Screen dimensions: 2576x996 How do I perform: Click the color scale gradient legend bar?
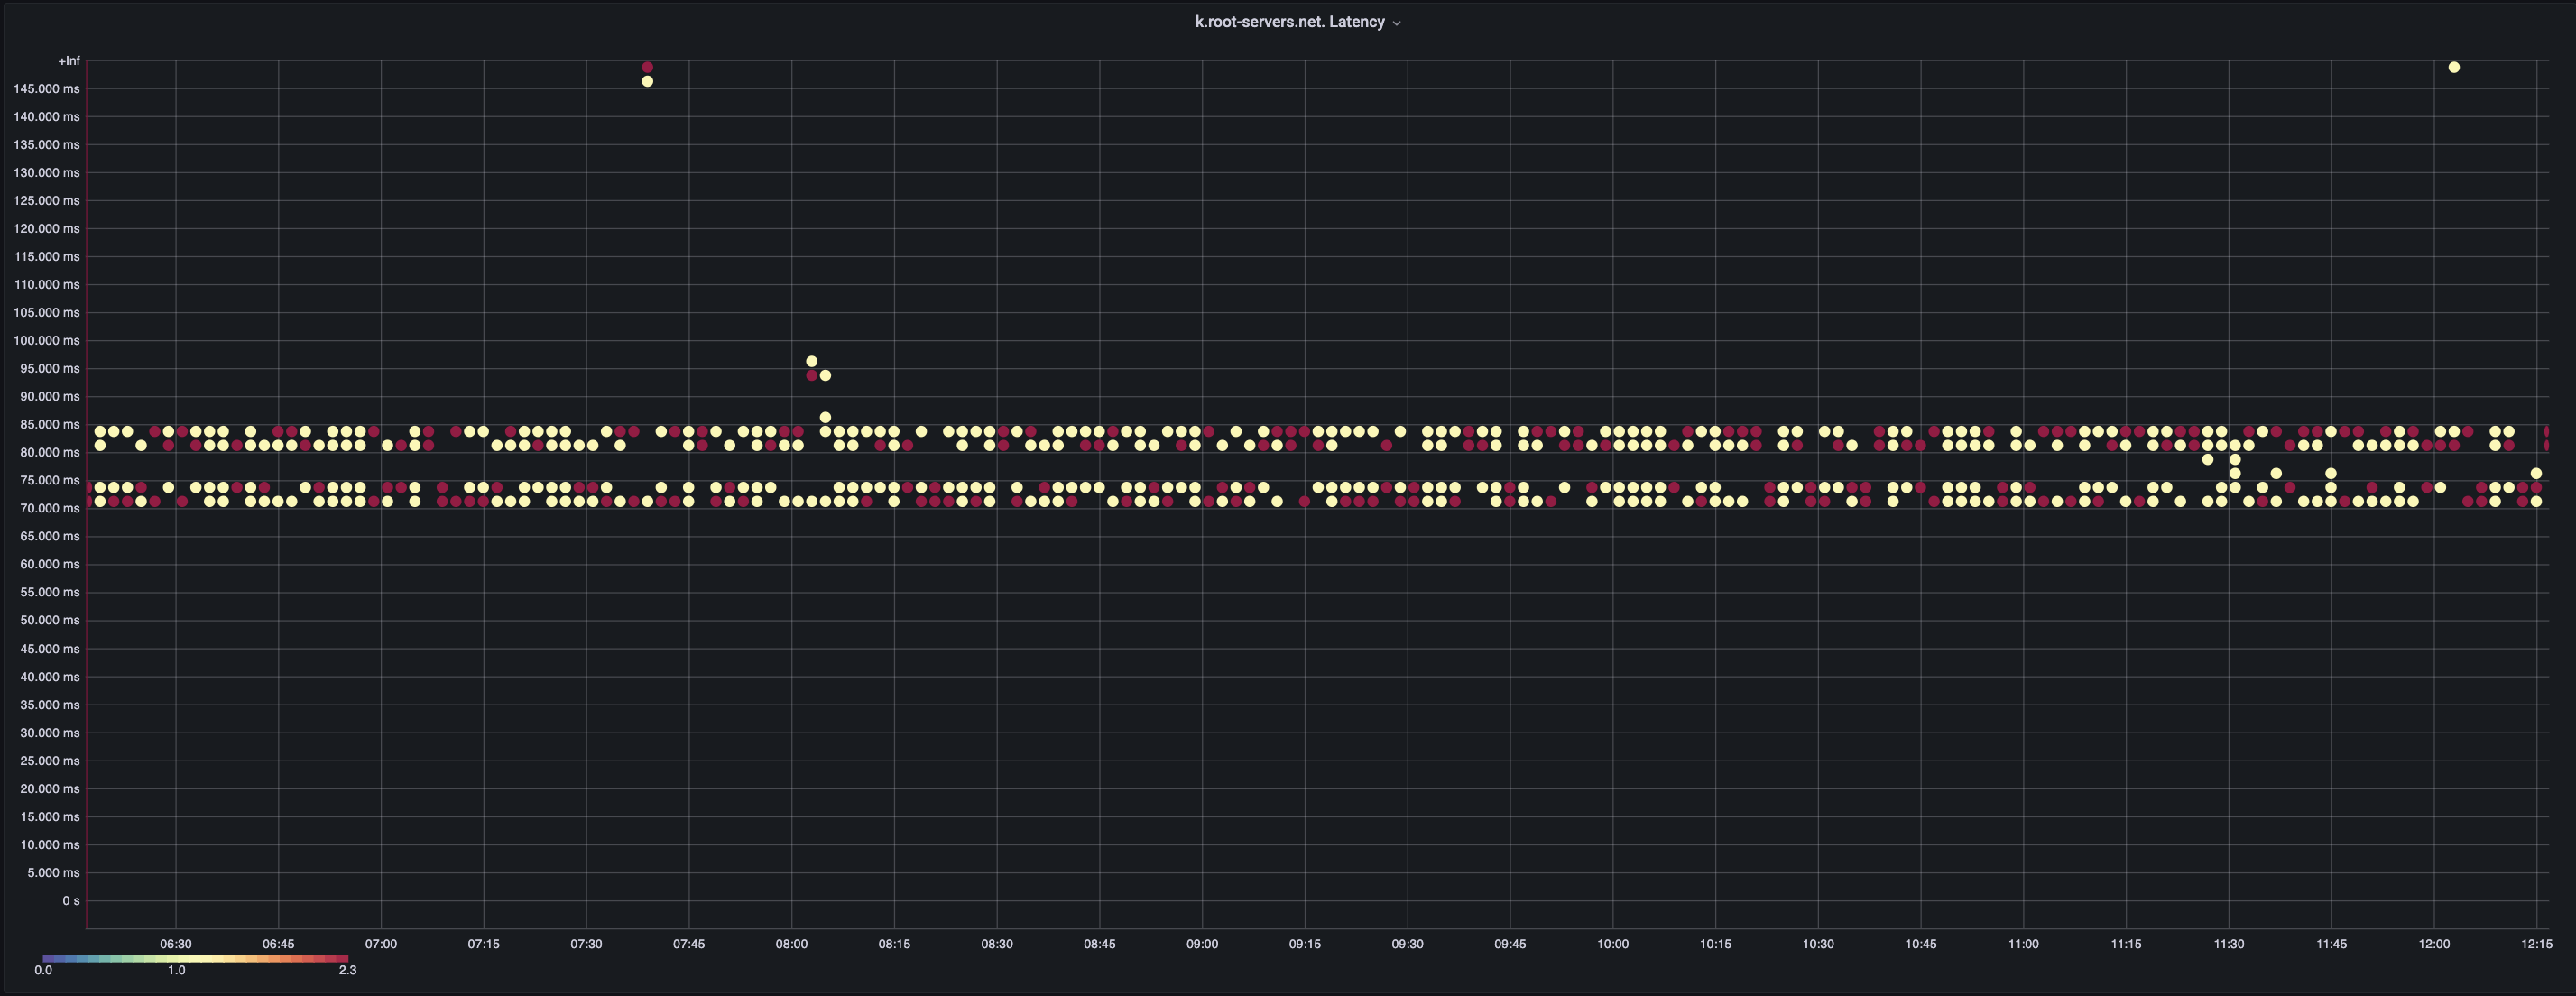pos(195,959)
